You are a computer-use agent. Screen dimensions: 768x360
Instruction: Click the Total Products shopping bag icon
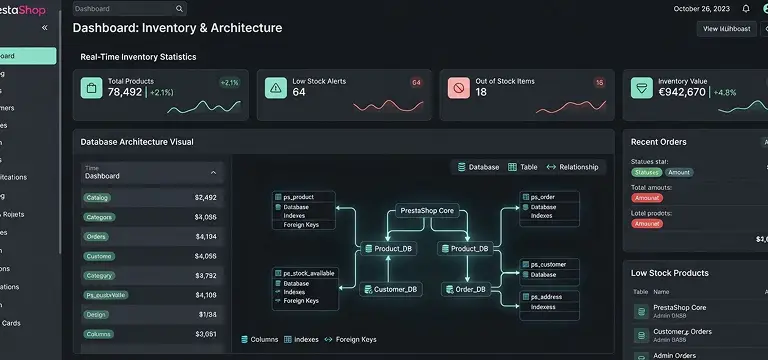pyautogui.click(x=91, y=88)
